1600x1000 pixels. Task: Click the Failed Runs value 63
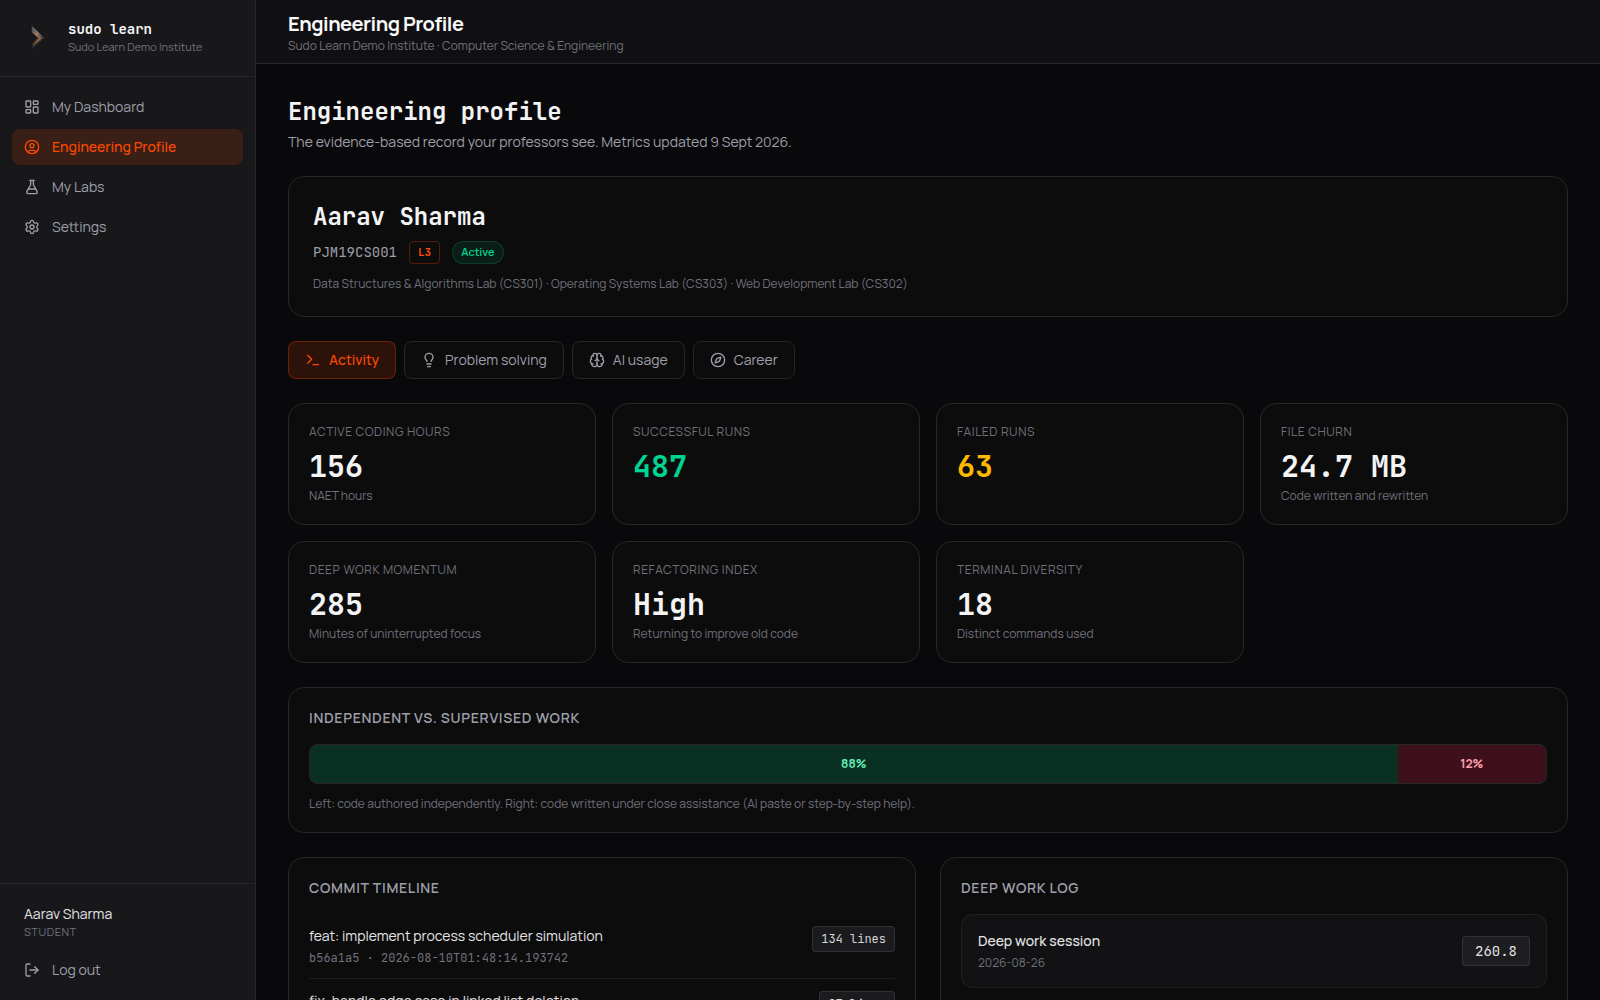(x=975, y=467)
